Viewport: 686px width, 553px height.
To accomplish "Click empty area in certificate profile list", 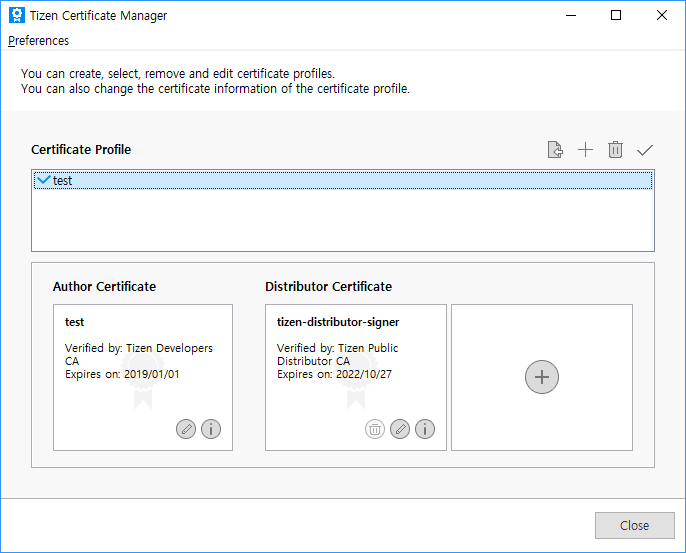I will (x=340, y=225).
